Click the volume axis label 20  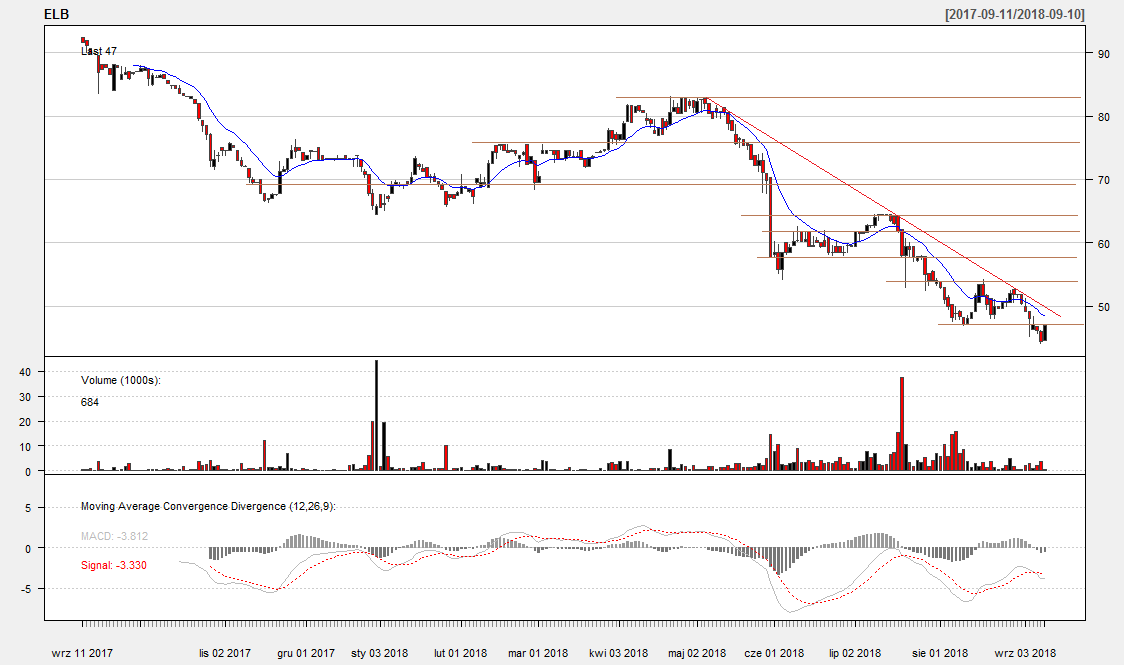tap(25, 422)
